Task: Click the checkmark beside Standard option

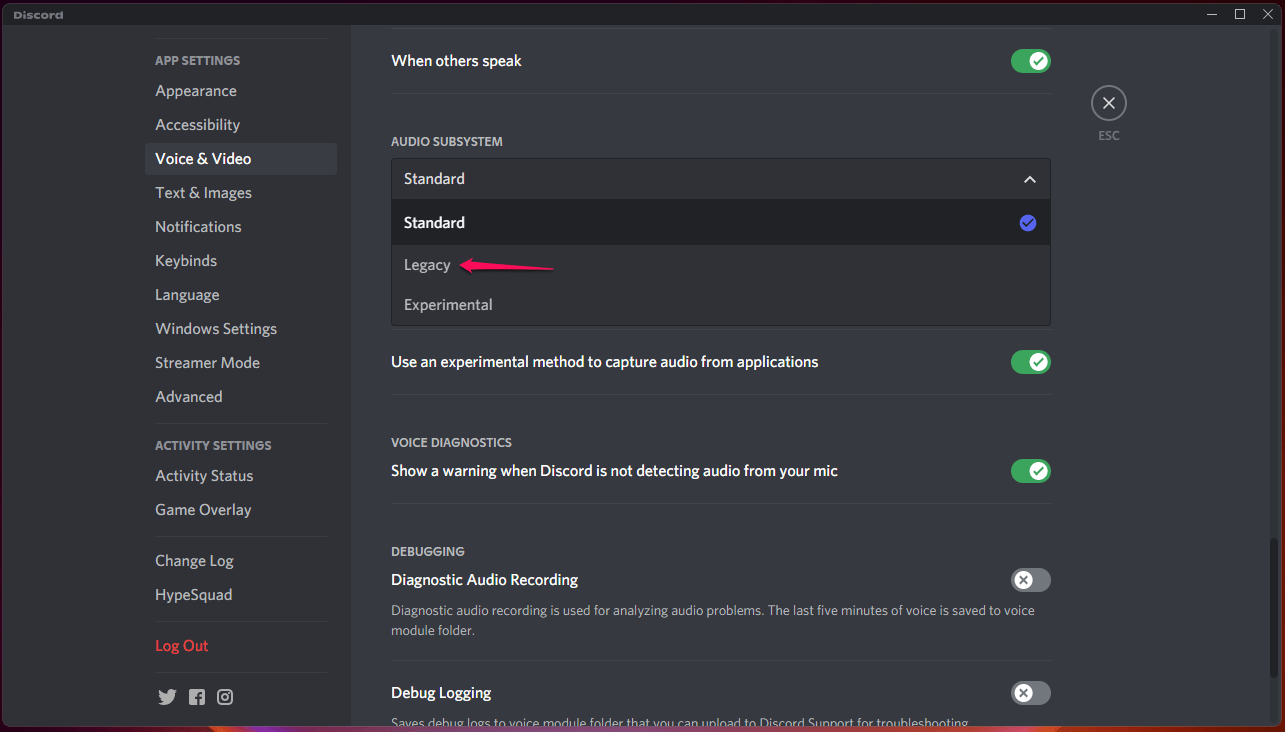Action: [x=1028, y=223]
